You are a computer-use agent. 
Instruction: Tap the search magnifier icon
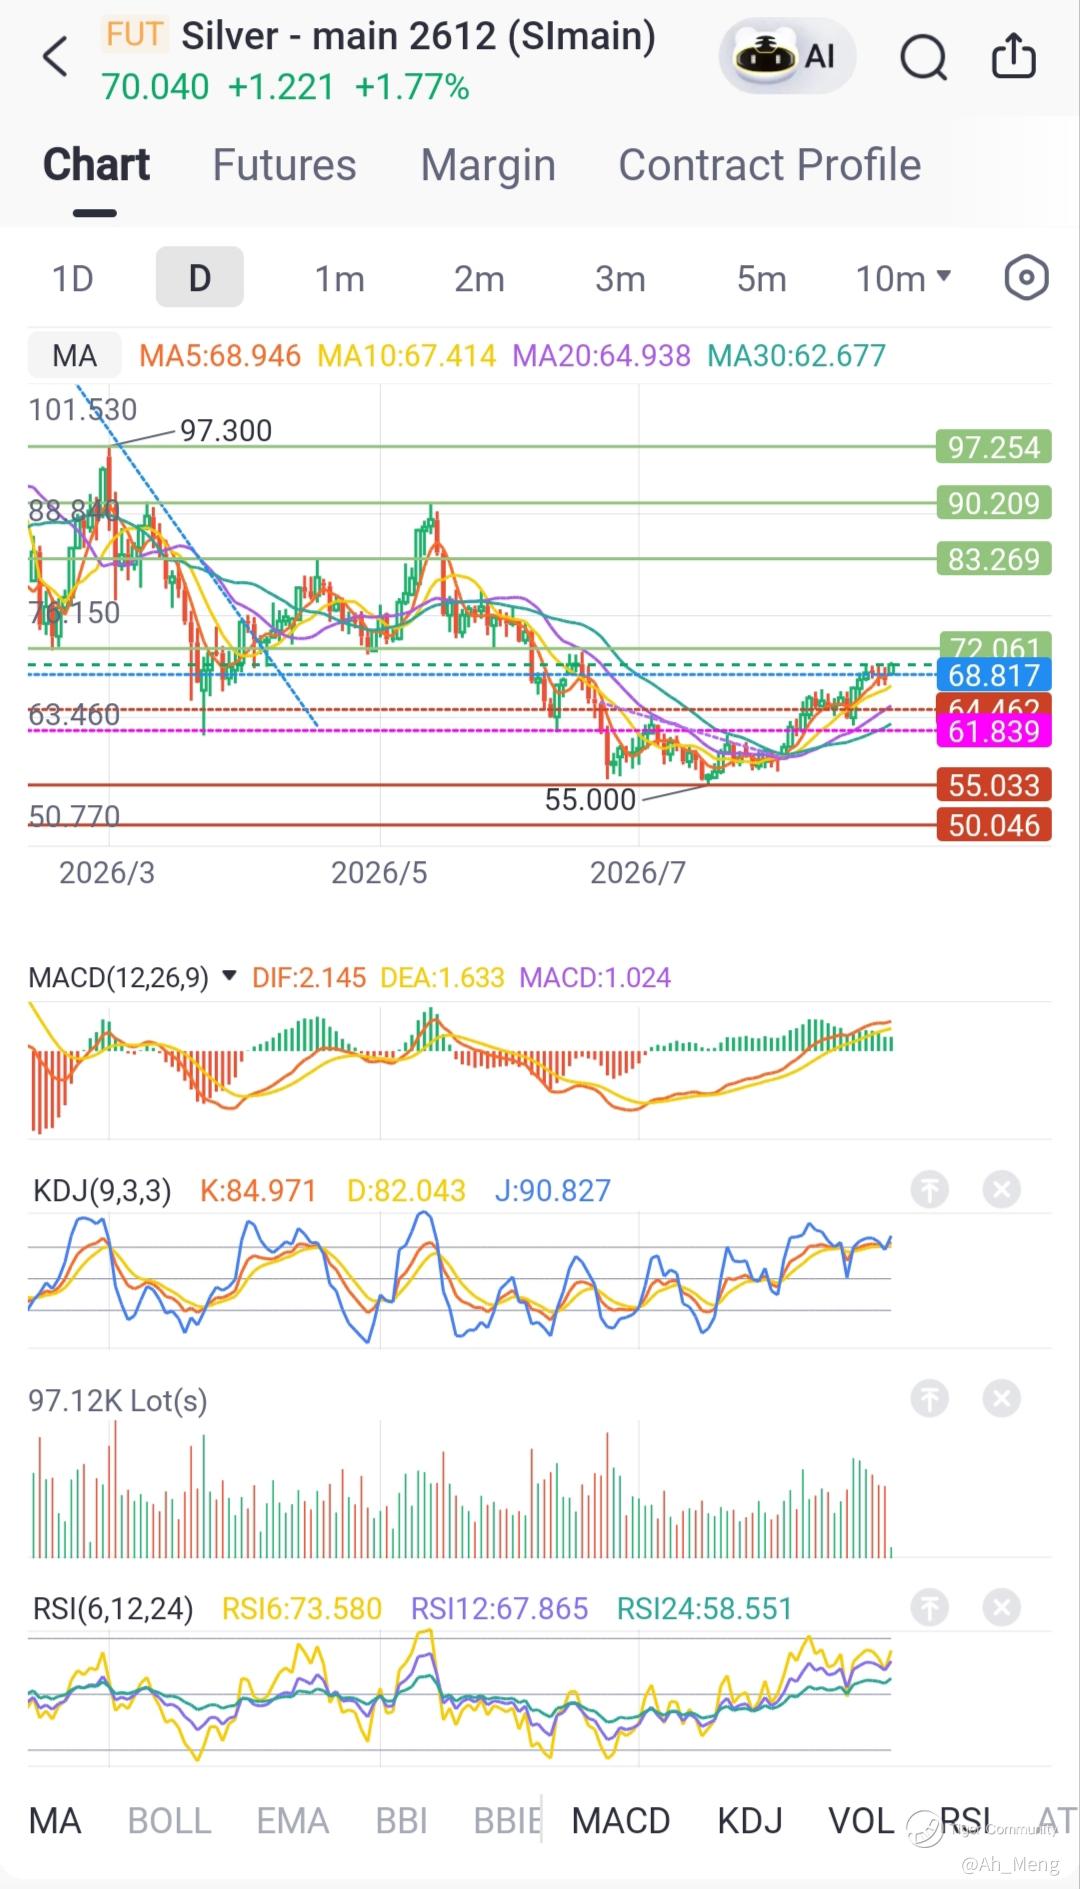[x=923, y=57]
